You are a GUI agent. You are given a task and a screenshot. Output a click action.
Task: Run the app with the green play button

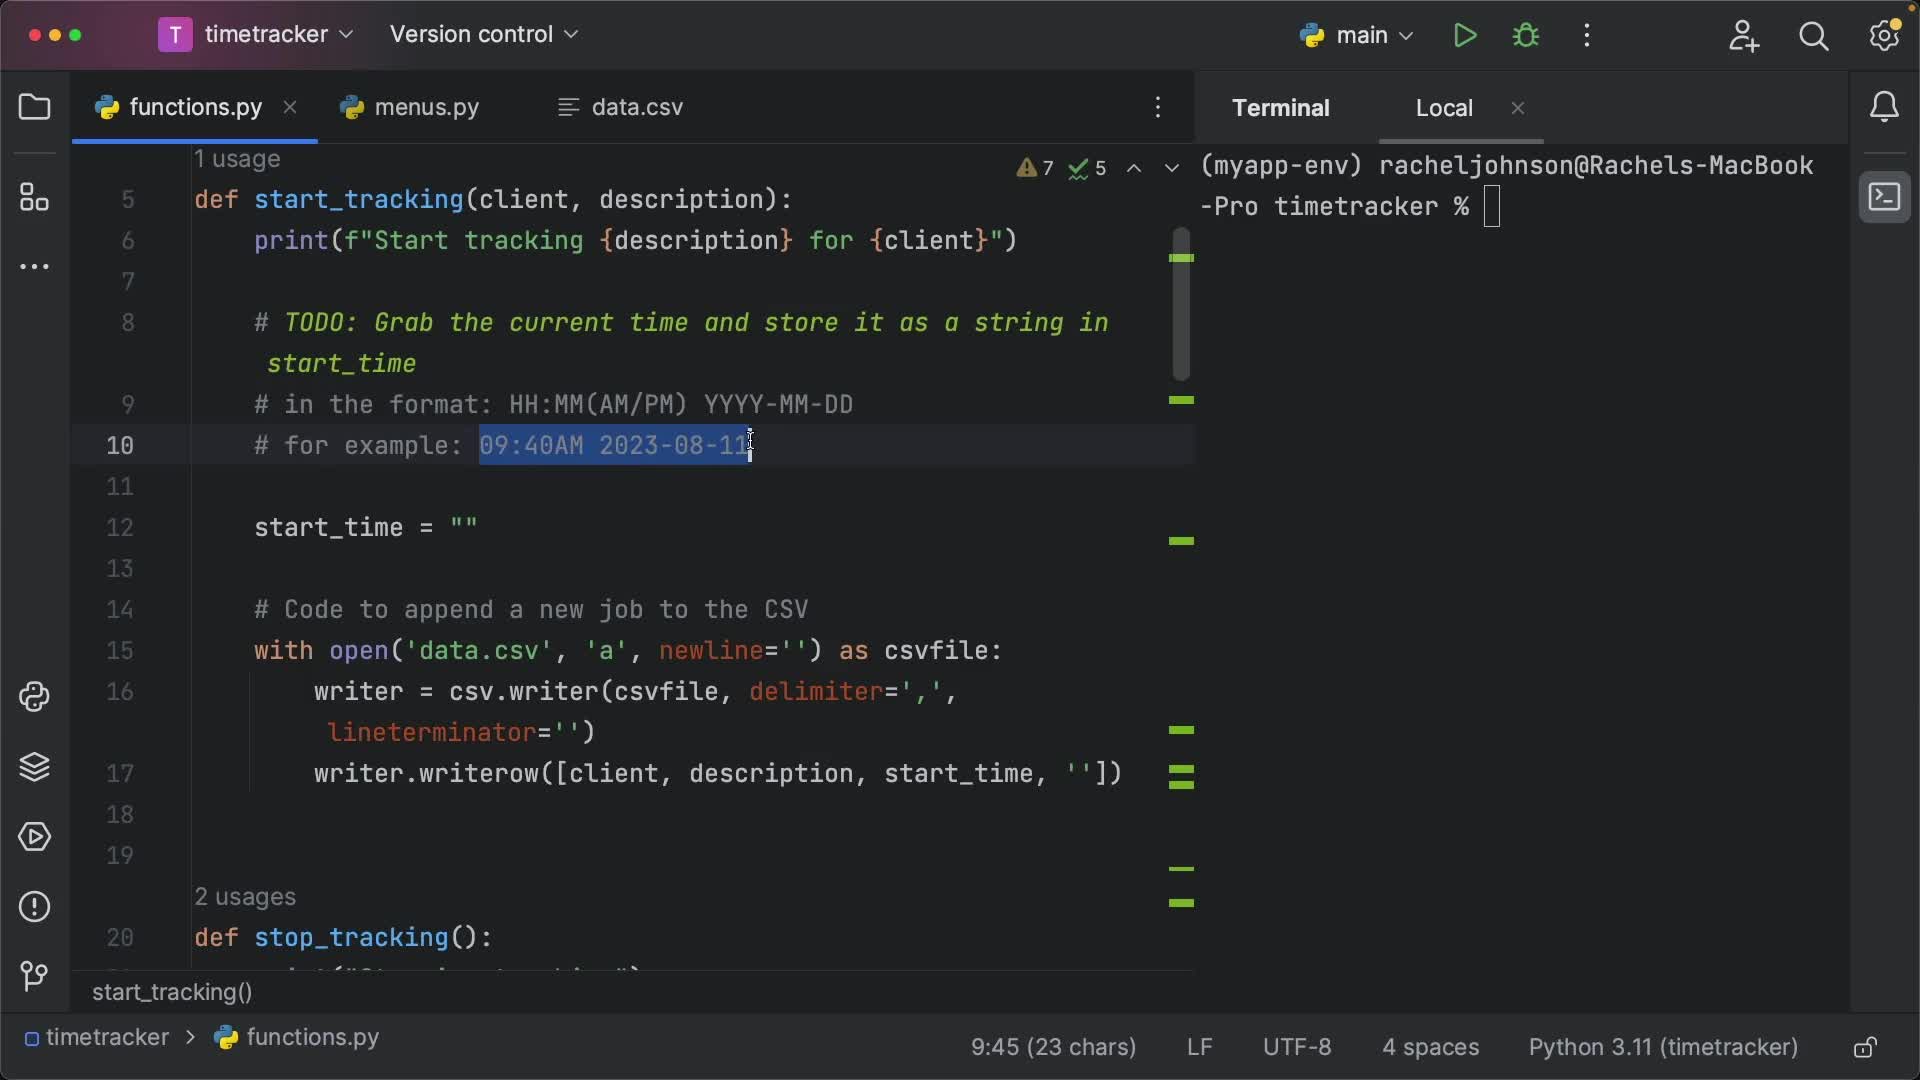(1465, 35)
